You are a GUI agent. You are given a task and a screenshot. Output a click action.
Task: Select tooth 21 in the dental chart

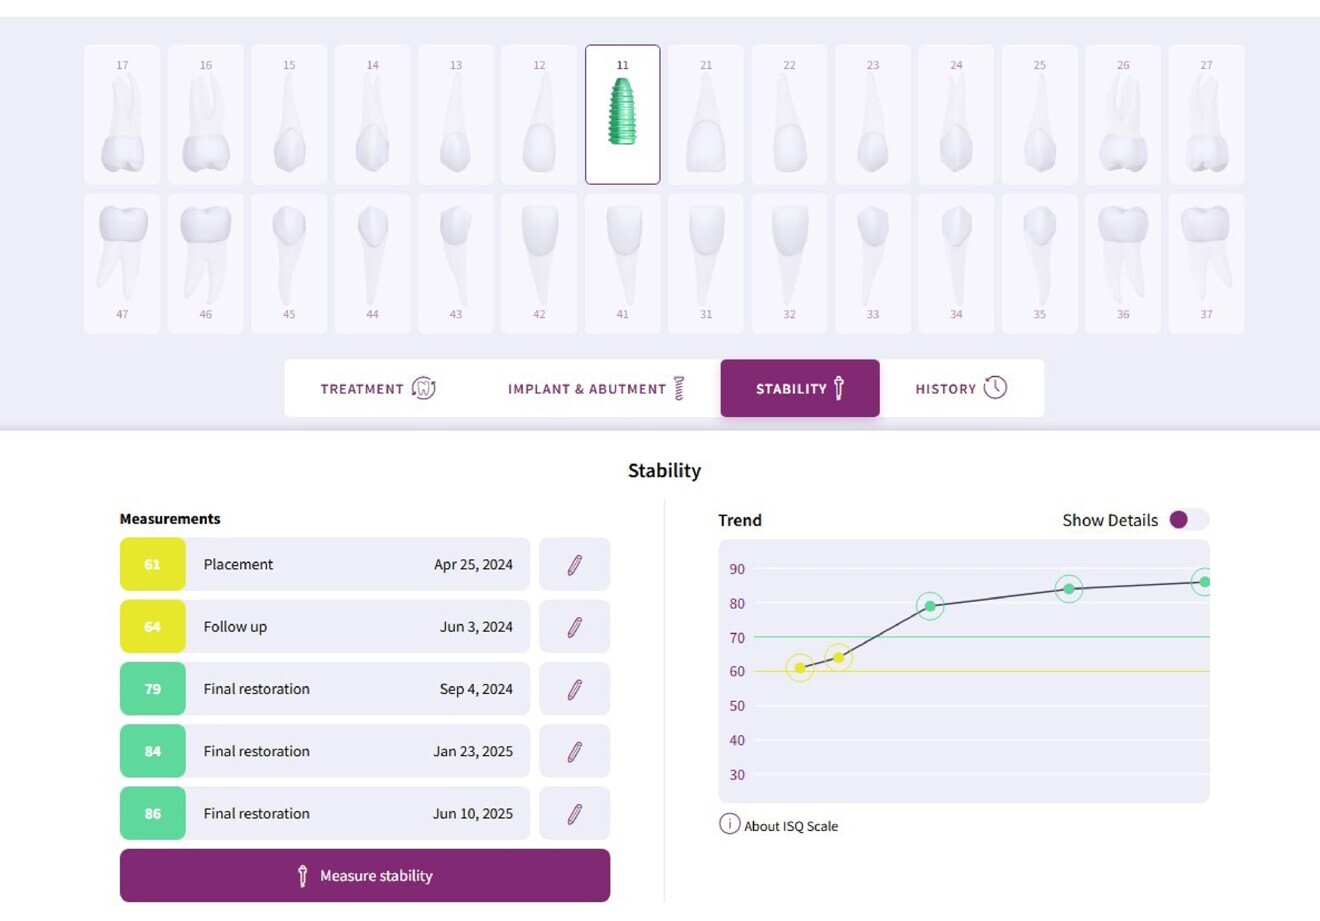pos(705,113)
